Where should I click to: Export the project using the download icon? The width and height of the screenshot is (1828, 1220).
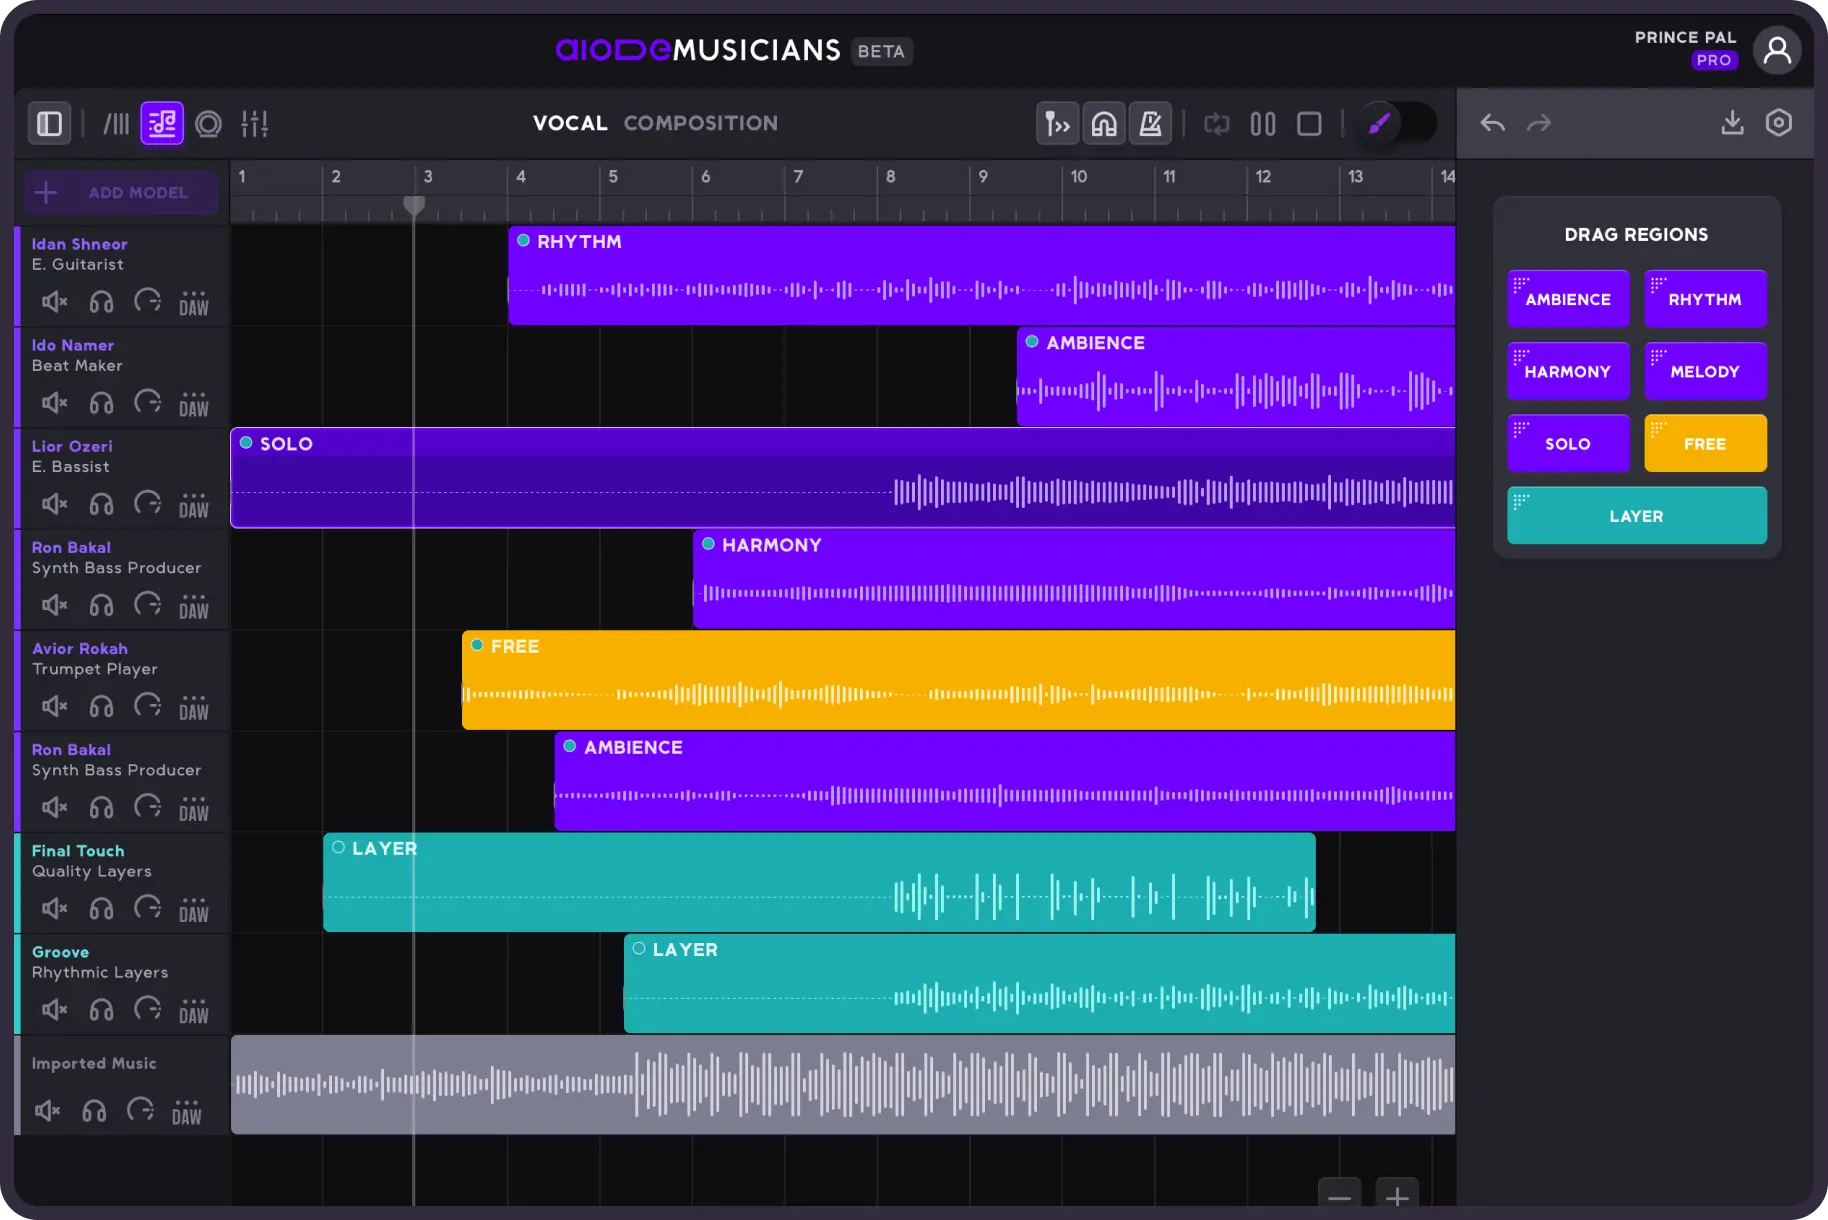tap(1732, 122)
